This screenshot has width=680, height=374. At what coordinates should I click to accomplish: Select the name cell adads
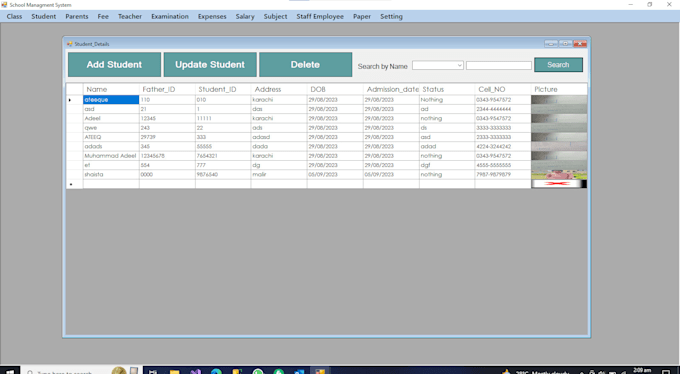pyautogui.click(x=111, y=146)
